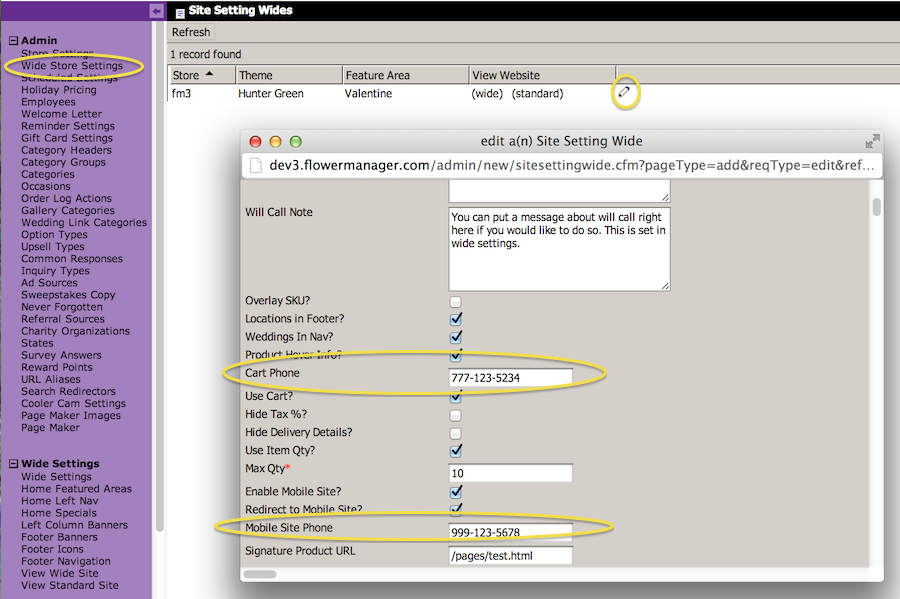The width and height of the screenshot is (900, 599).
Task: Open the (wide) view website link
Action: (x=488, y=94)
